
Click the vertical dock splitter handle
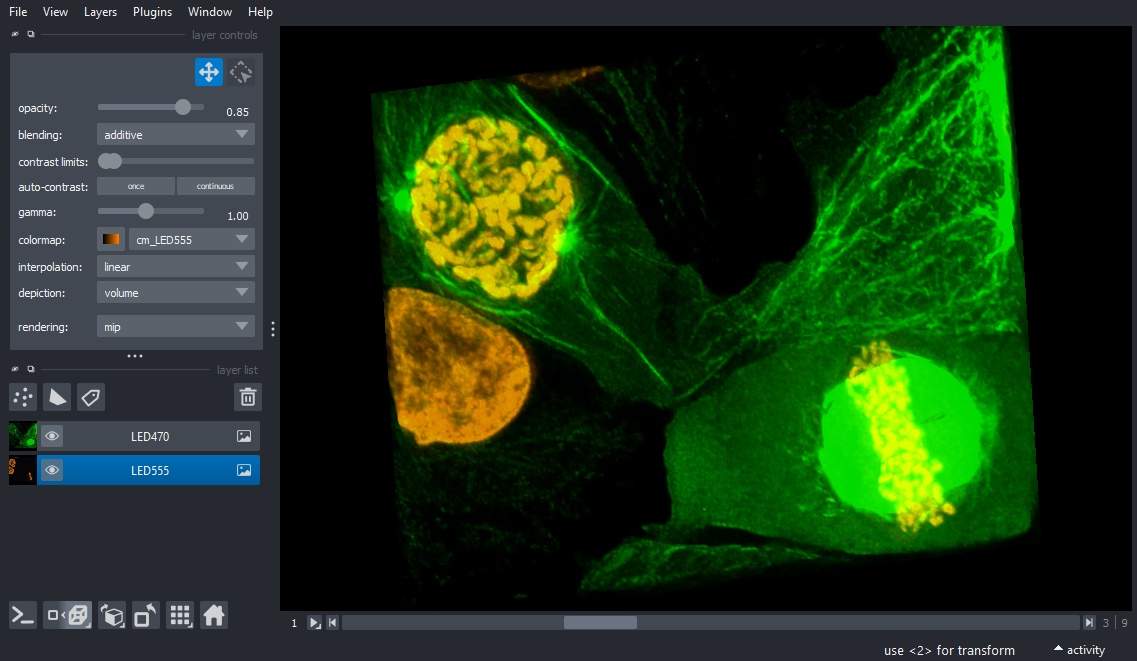tap(273, 329)
